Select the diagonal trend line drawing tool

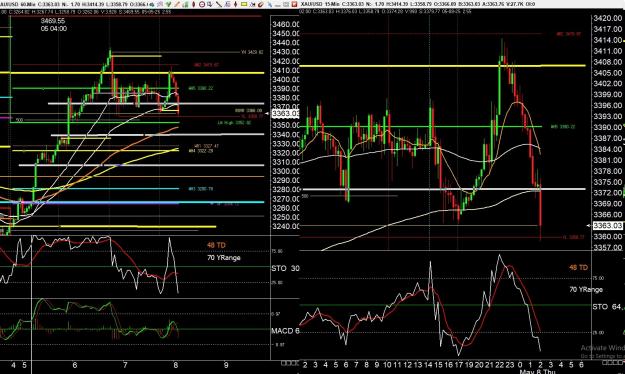[x=219, y=4]
